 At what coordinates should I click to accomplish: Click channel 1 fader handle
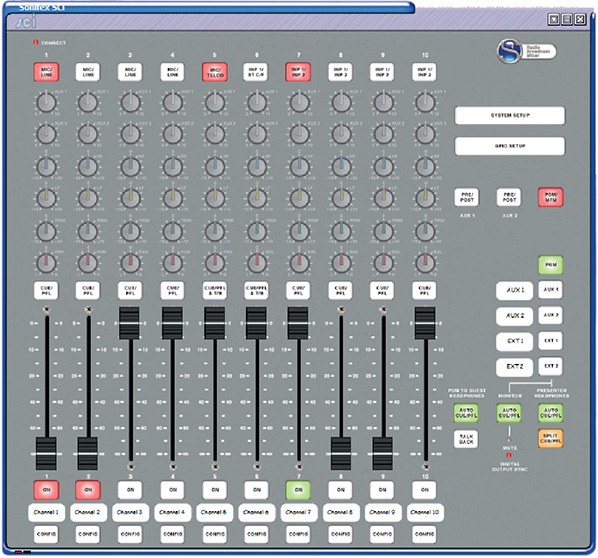(x=46, y=453)
